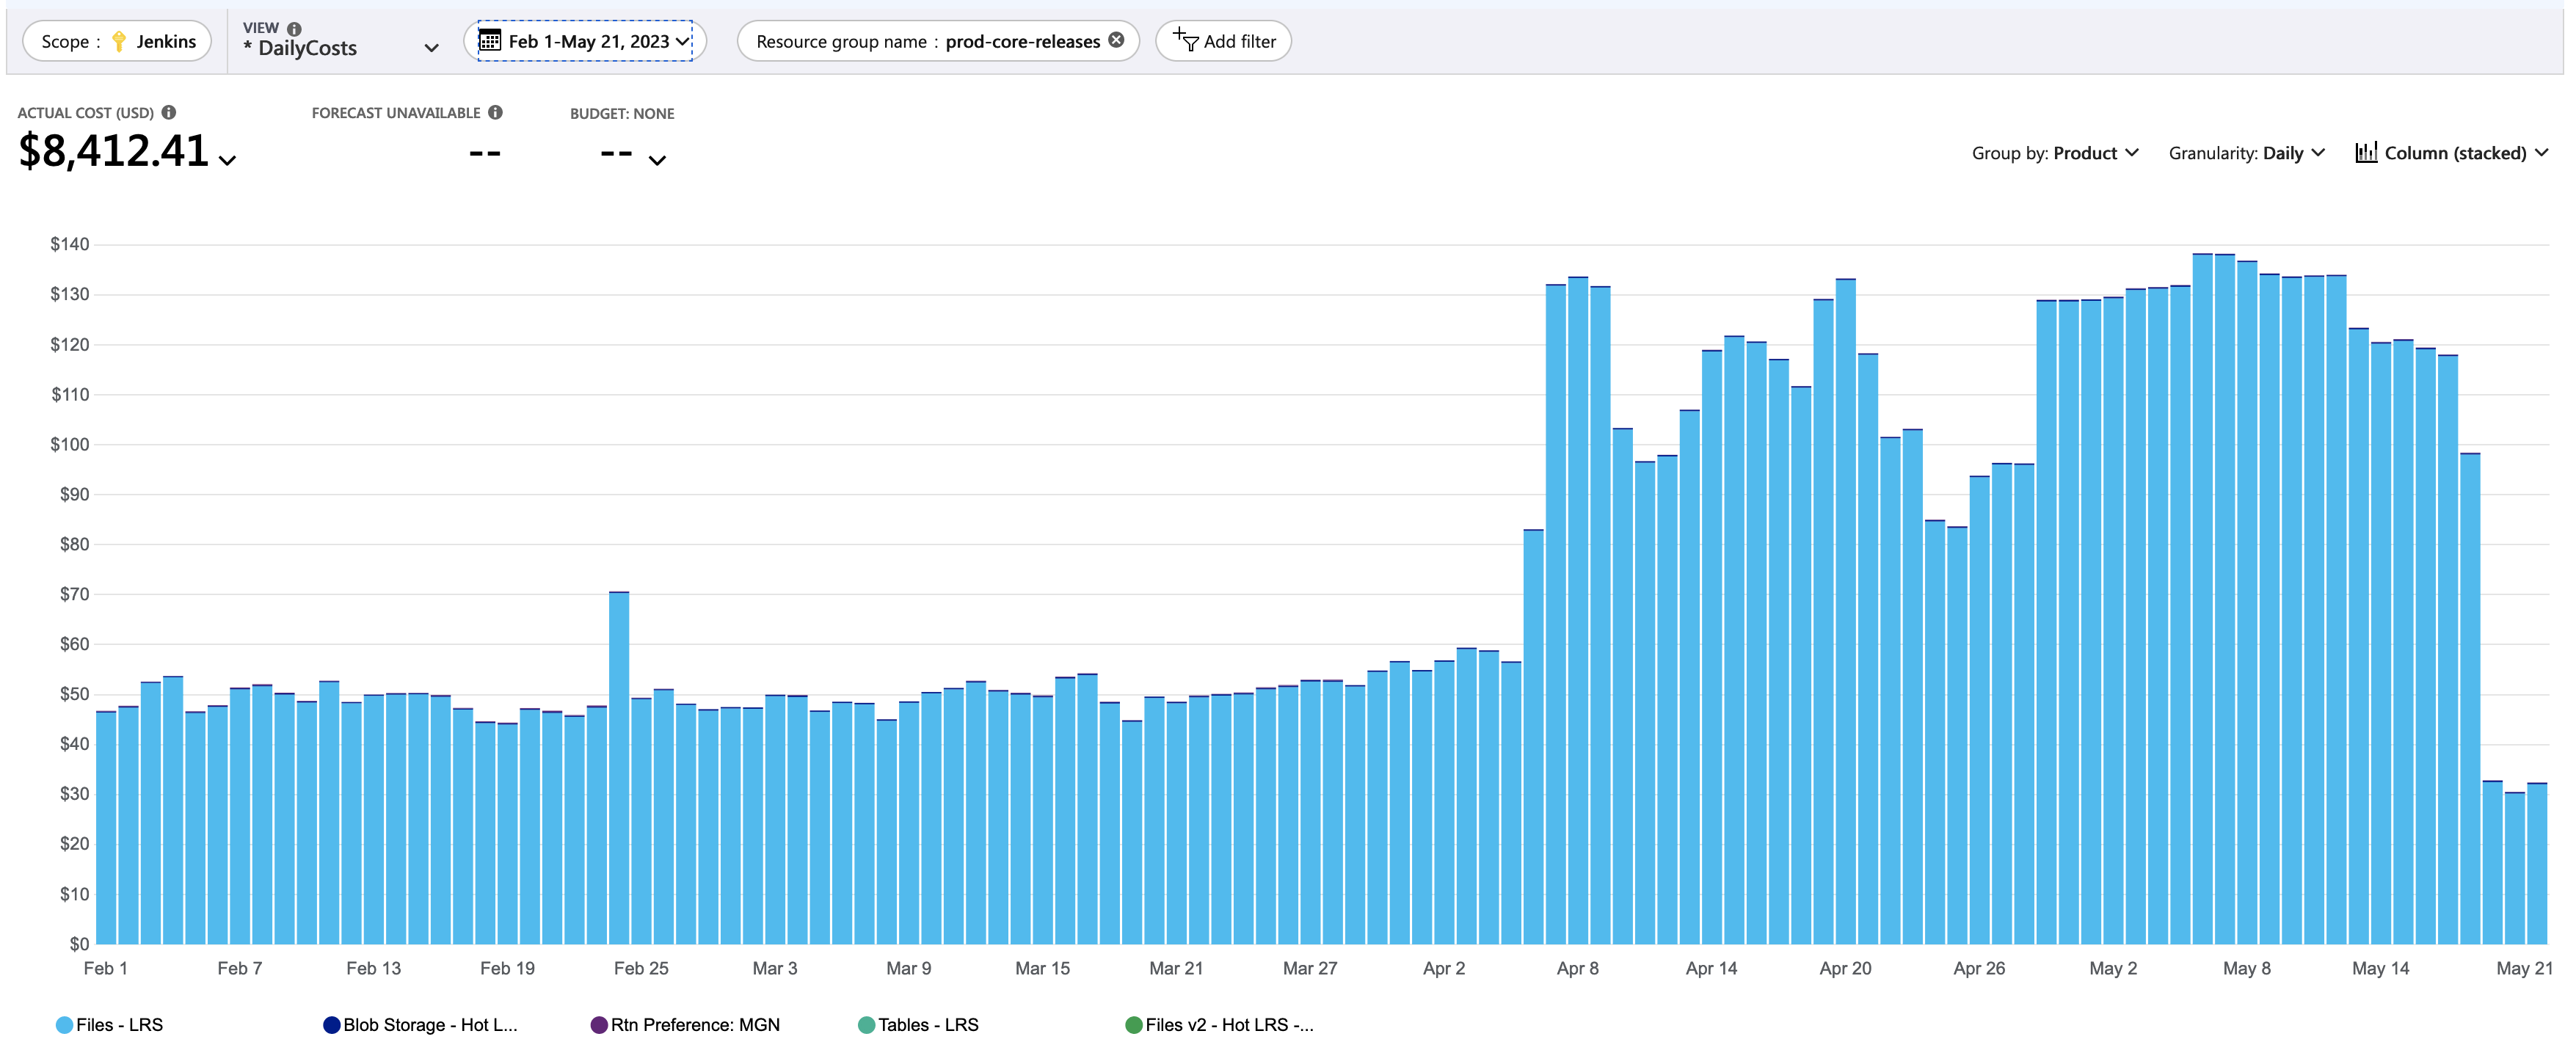2576x1064 pixels.
Task: Click the key icon in Scope pill
Action: tap(119, 41)
